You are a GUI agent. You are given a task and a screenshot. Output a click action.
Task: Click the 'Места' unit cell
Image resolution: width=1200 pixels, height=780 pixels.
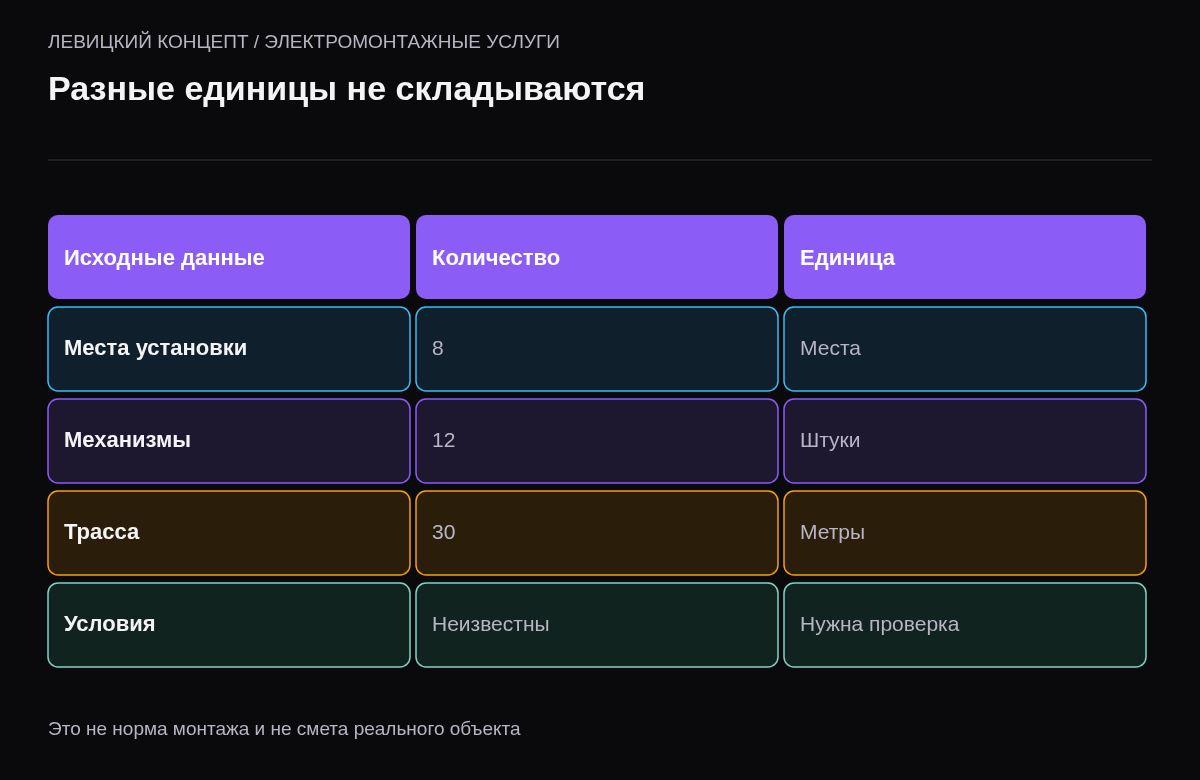(x=965, y=349)
